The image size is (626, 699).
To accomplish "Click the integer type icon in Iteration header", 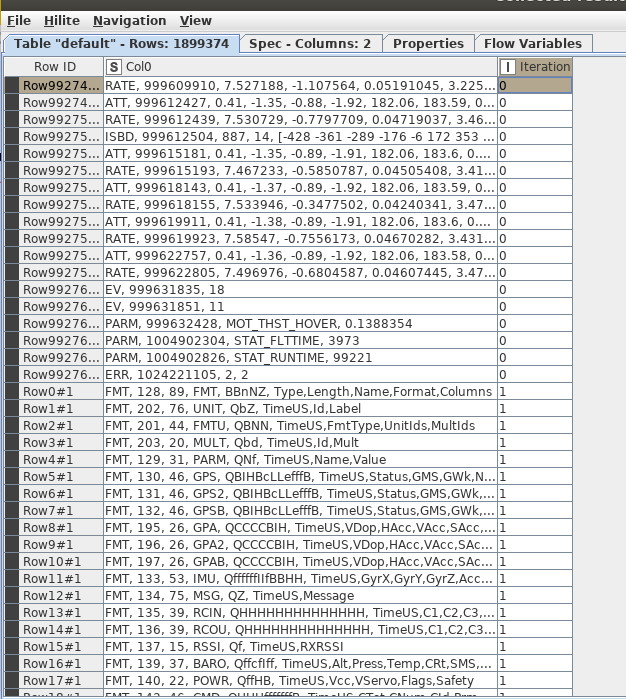I will pyautogui.click(x=507, y=67).
